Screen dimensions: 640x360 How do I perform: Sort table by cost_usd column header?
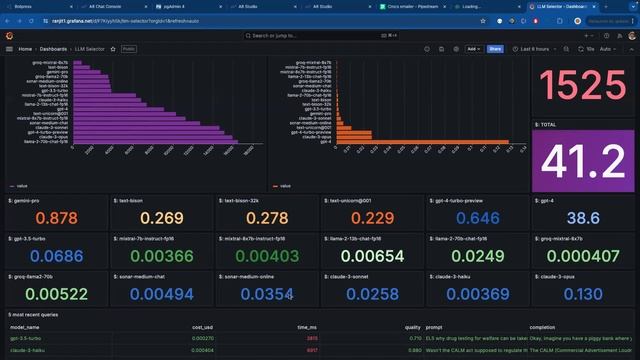point(202,327)
